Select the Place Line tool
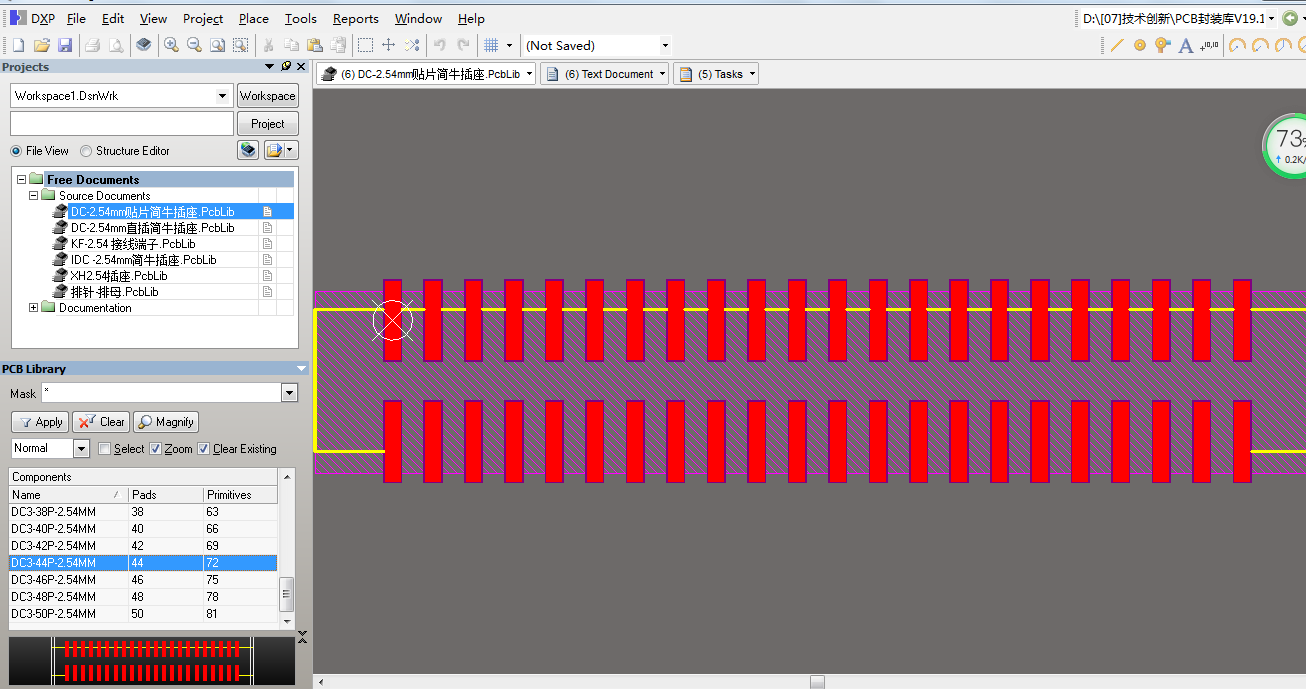Viewport: 1306px width, 689px height. 1117,45
